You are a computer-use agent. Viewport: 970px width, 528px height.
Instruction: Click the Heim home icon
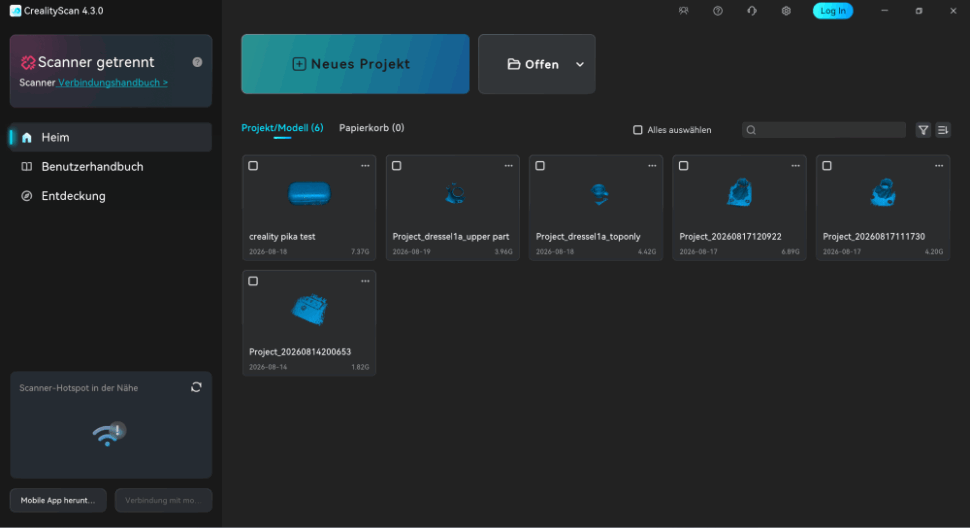click(x=27, y=137)
